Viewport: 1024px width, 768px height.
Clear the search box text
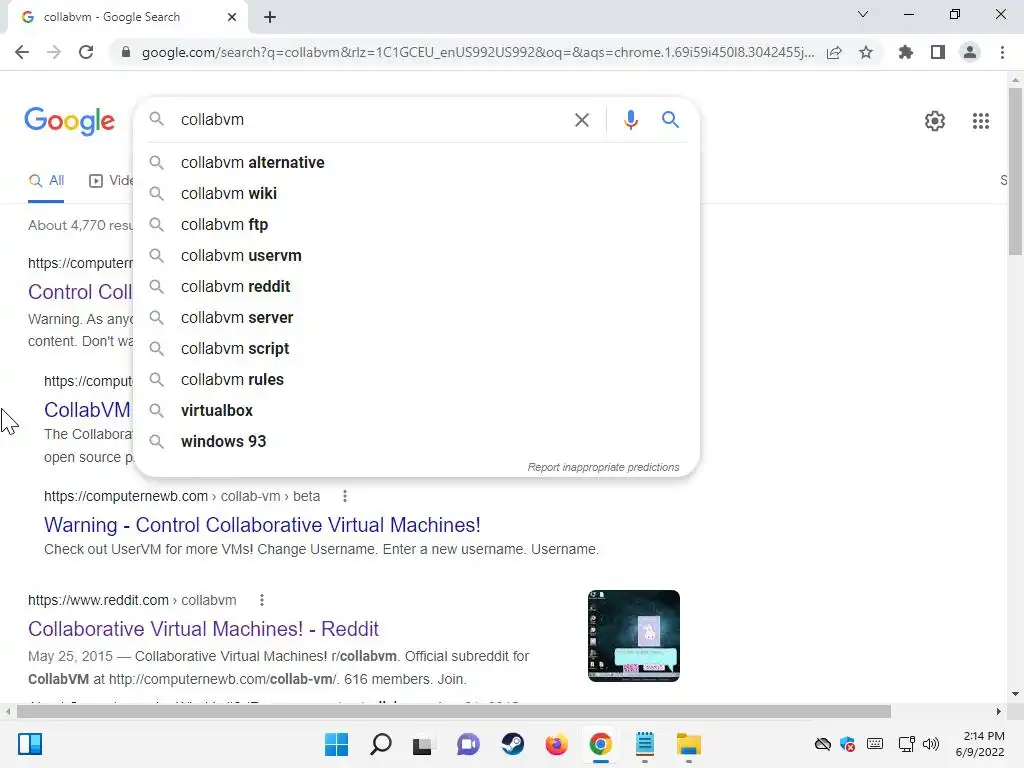581,120
